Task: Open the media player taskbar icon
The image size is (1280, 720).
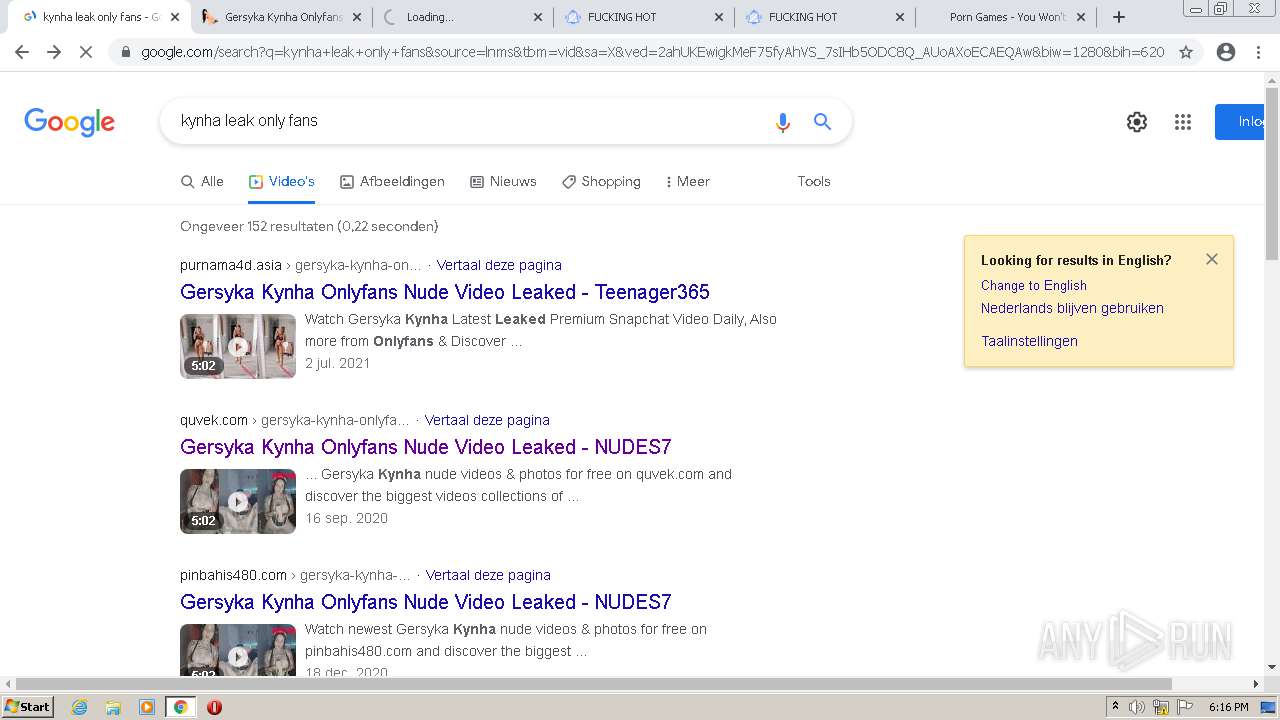Action: [x=147, y=707]
